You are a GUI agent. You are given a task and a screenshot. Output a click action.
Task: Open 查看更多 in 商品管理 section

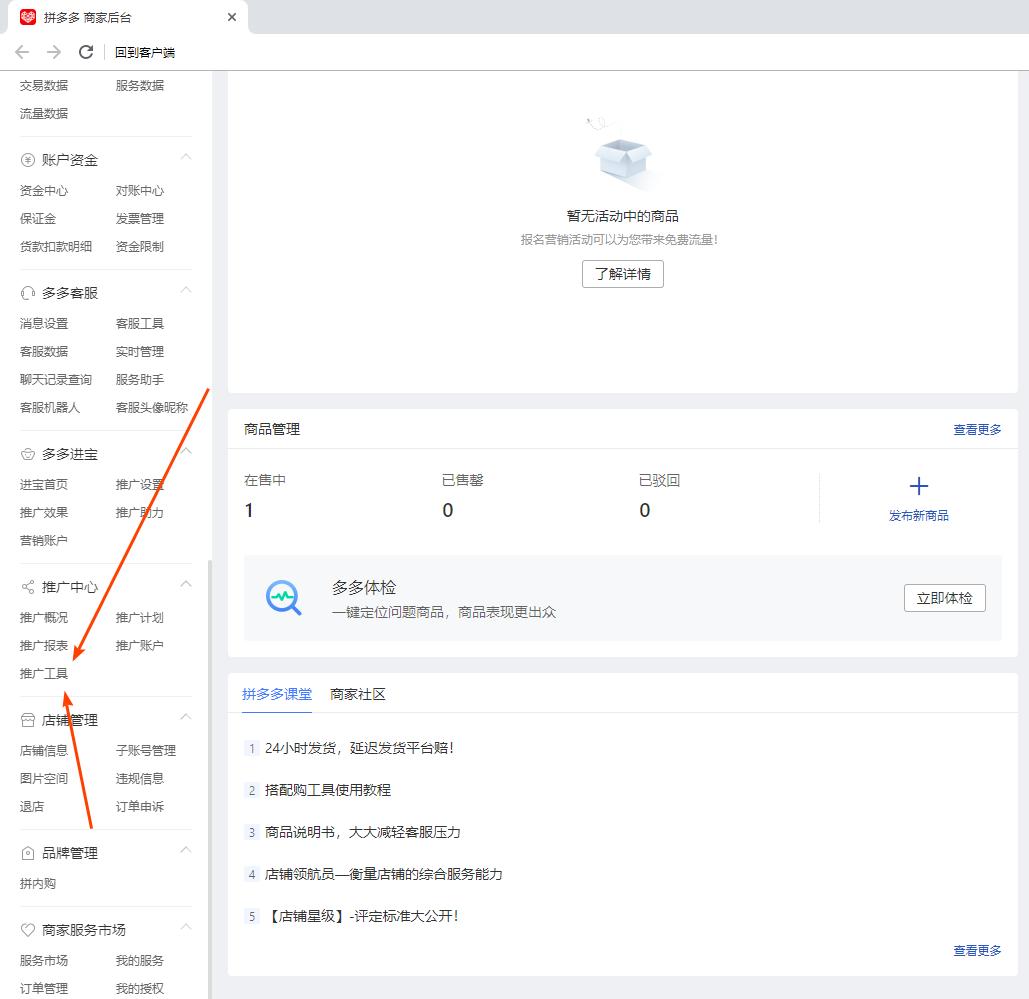tap(976, 428)
